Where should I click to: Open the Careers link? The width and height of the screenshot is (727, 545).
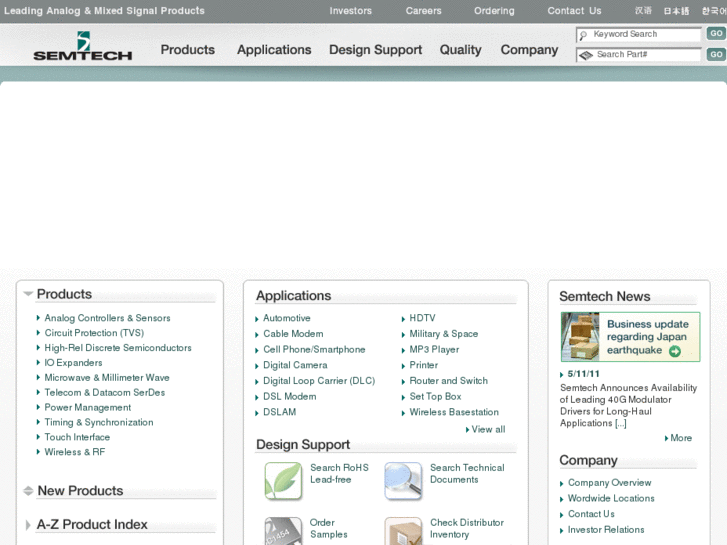point(423,11)
